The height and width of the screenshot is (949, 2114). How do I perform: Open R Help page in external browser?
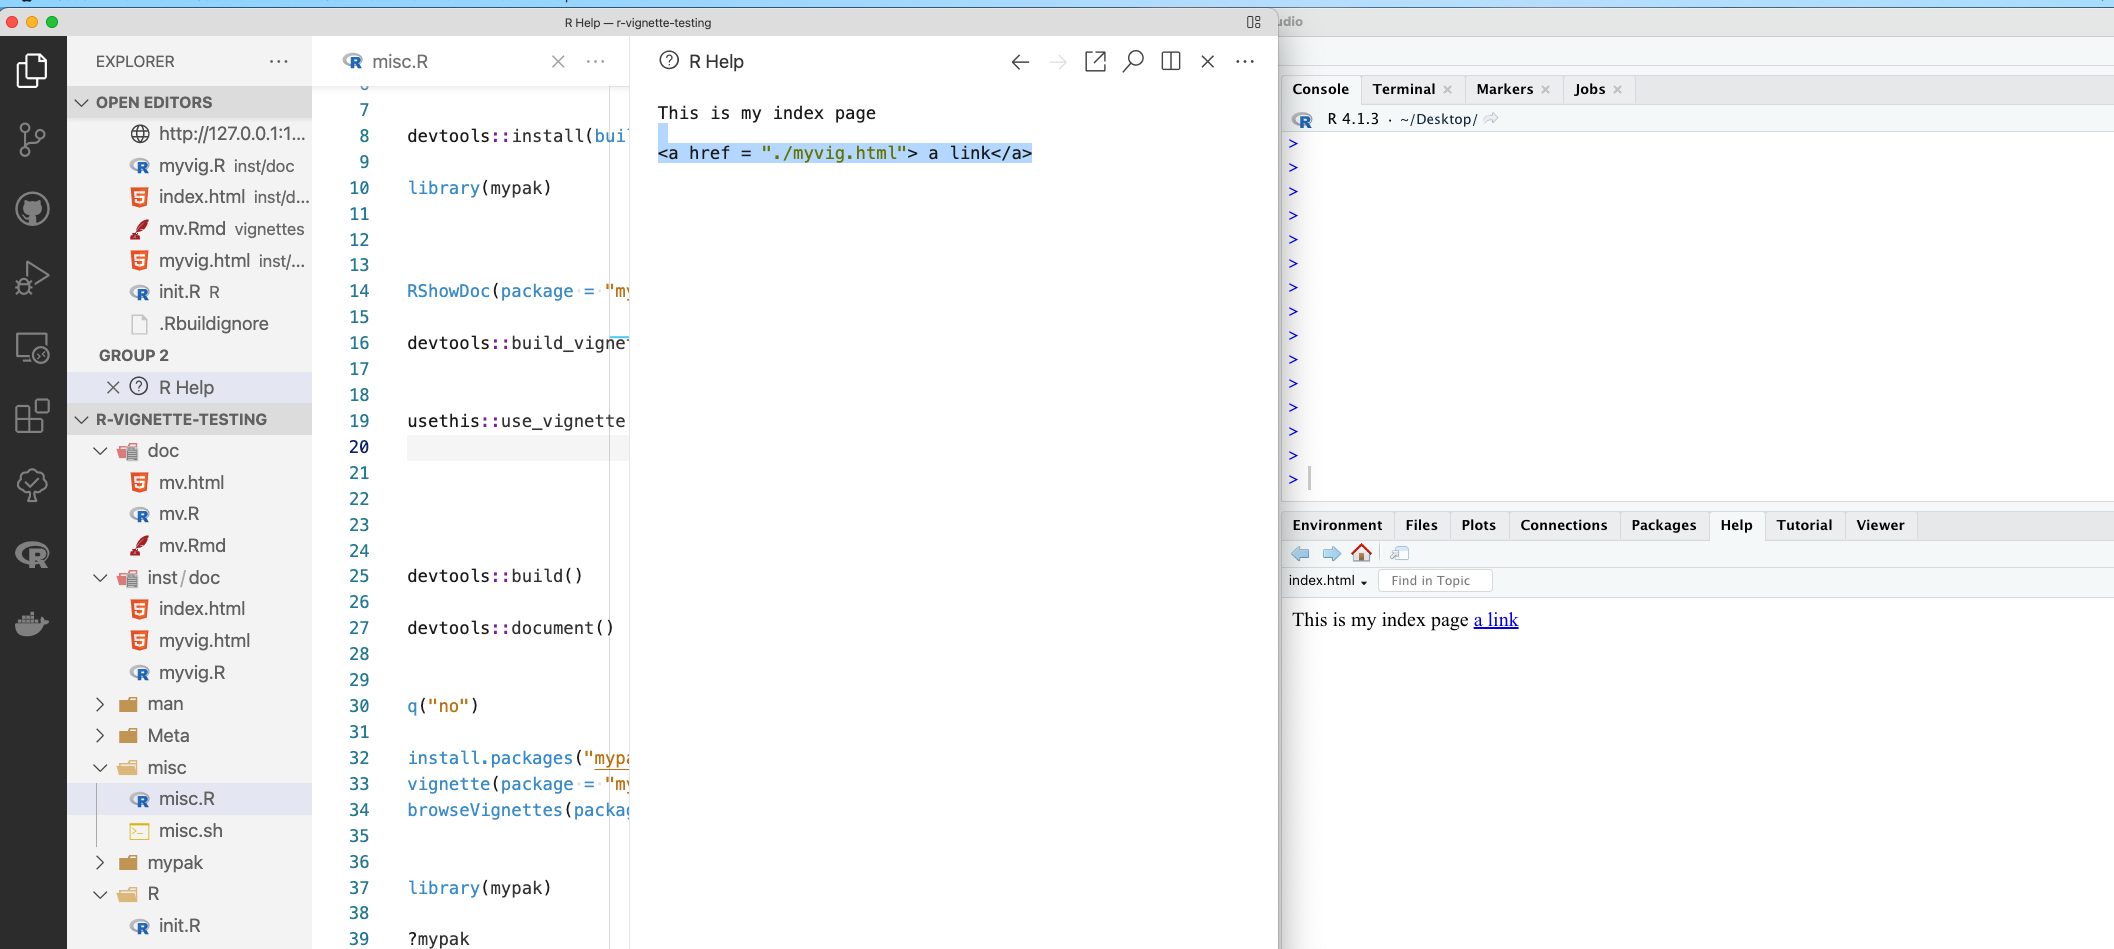pyautogui.click(x=1095, y=62)
